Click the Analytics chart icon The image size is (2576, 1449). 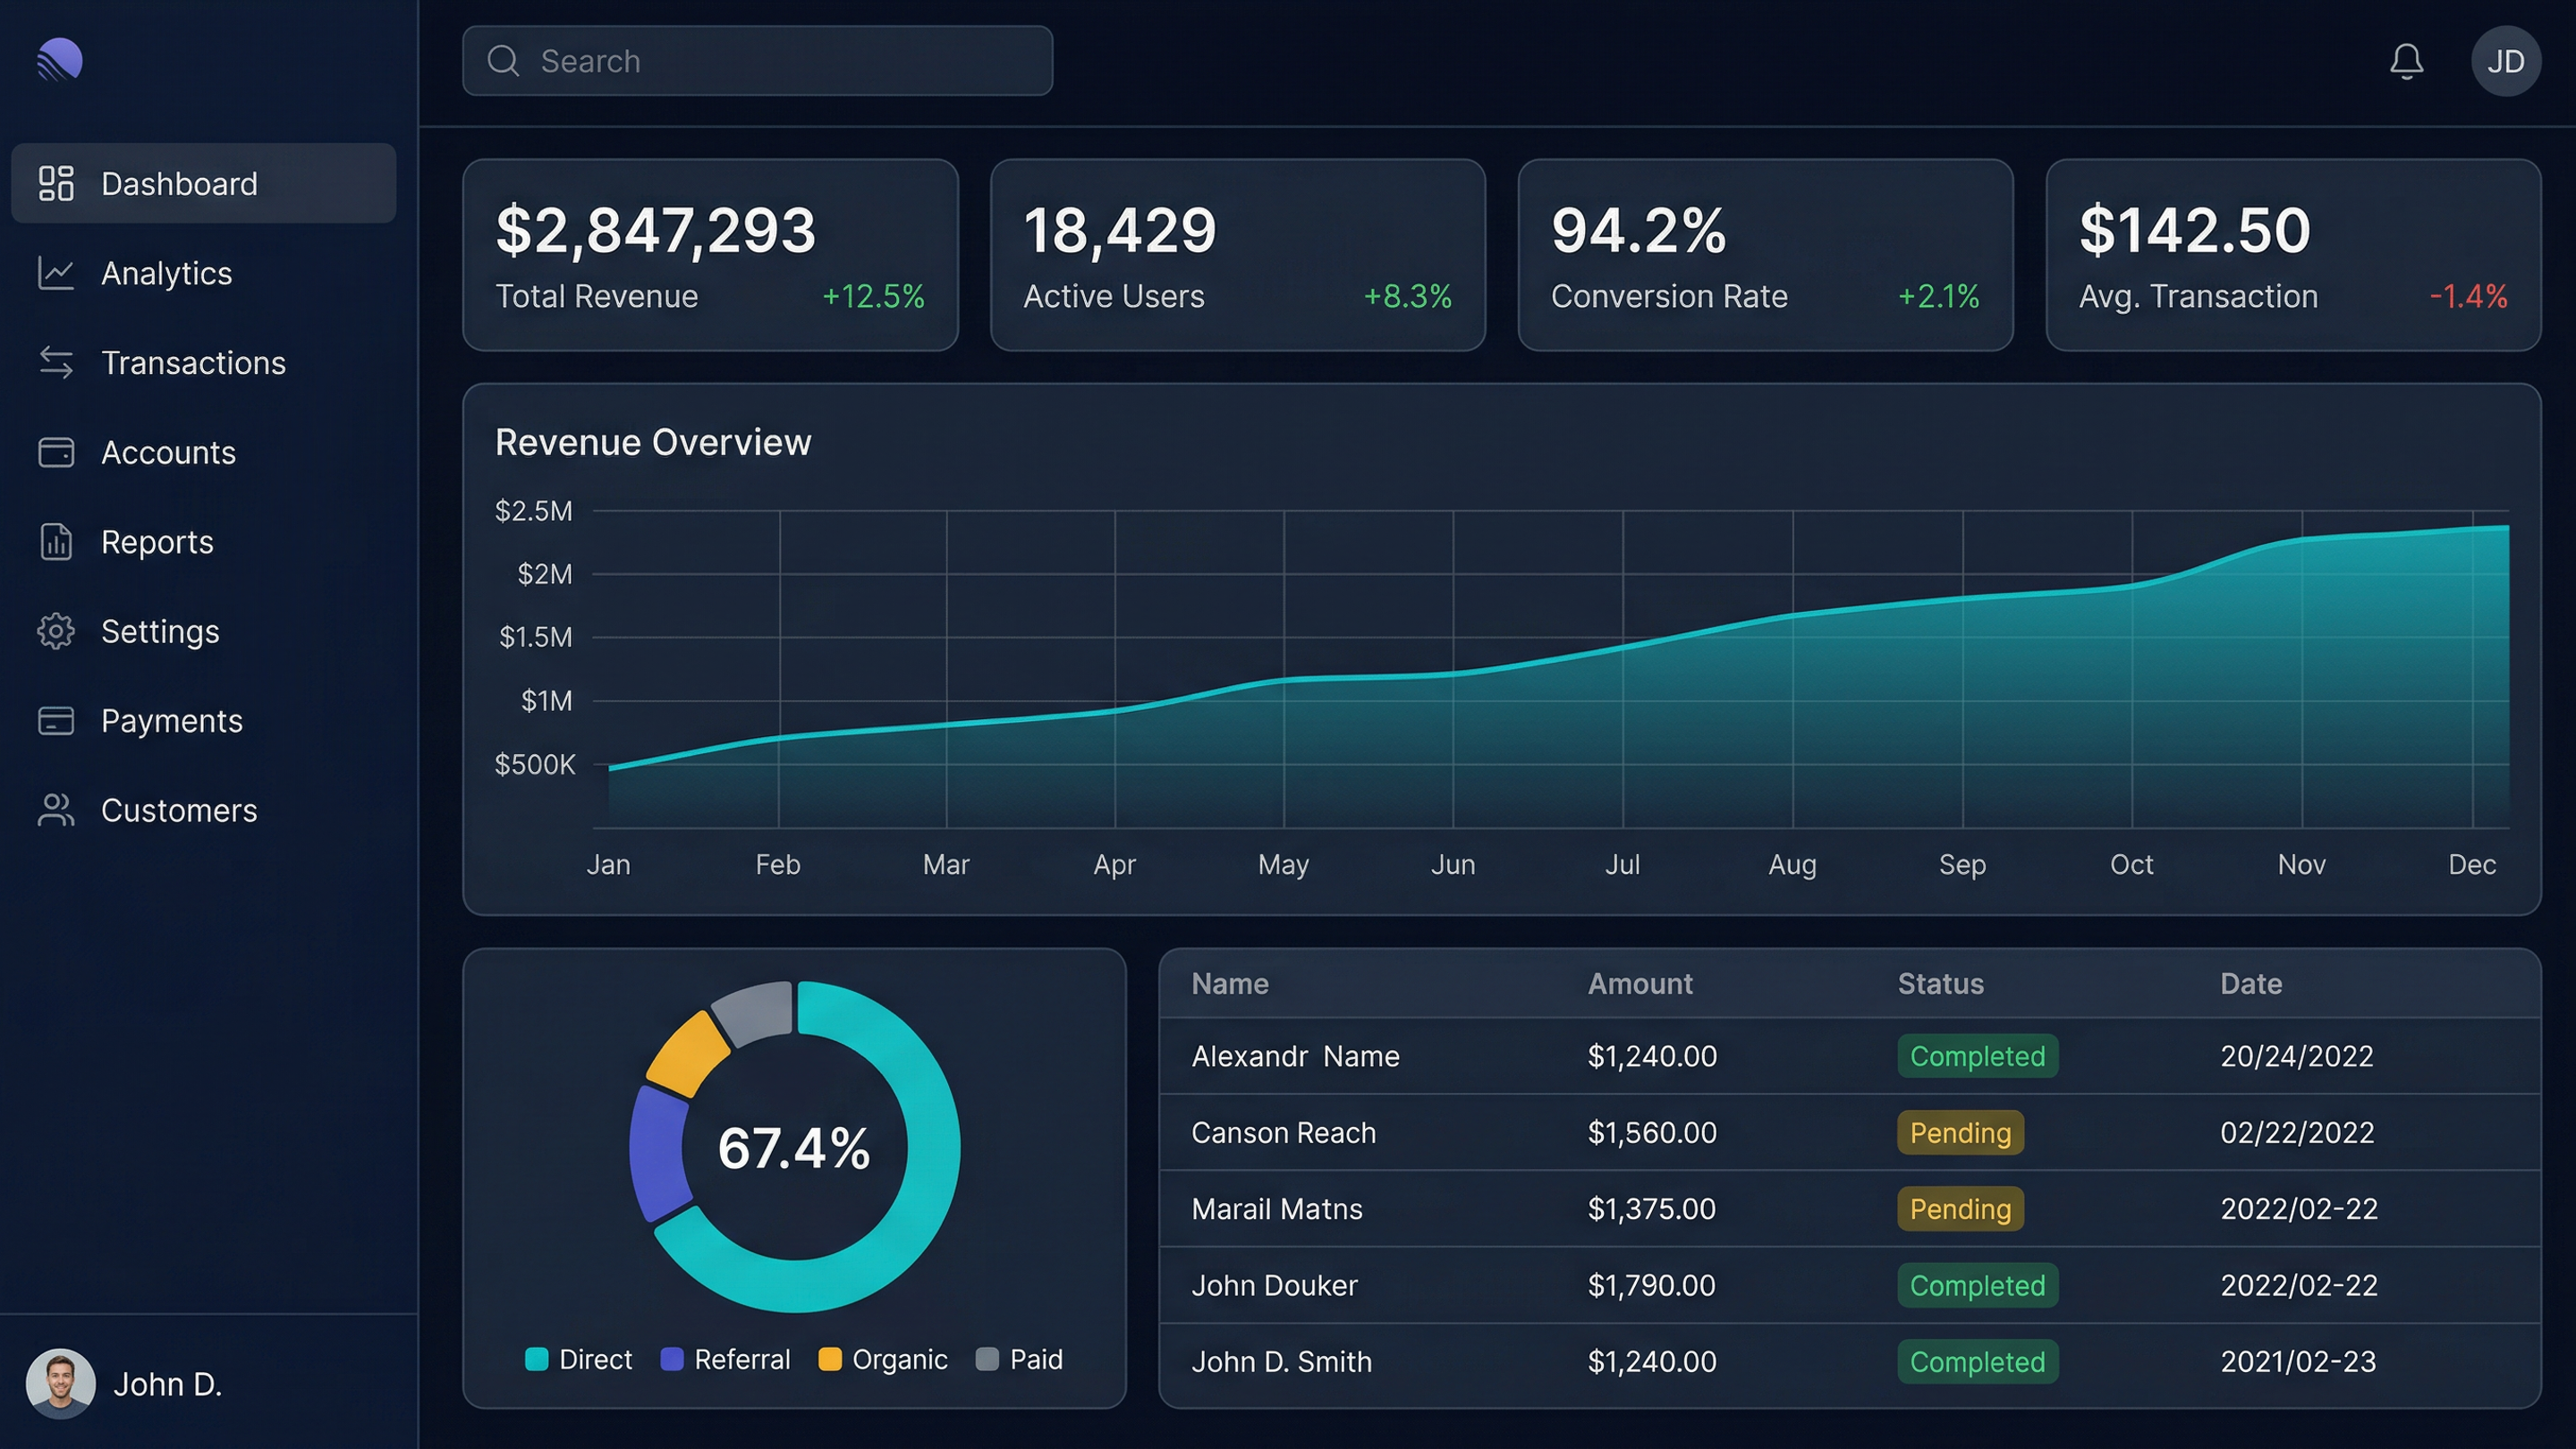click(x=56, y=273)
